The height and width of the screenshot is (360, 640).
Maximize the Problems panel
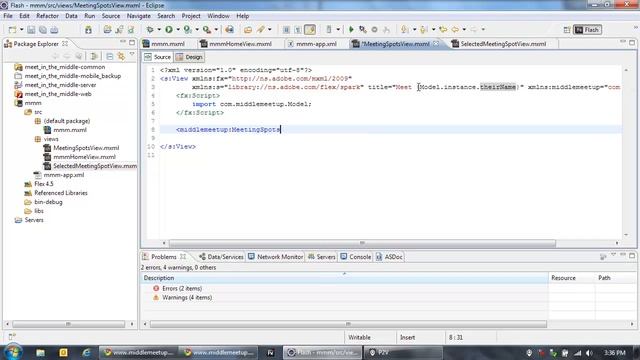(632, 256)
